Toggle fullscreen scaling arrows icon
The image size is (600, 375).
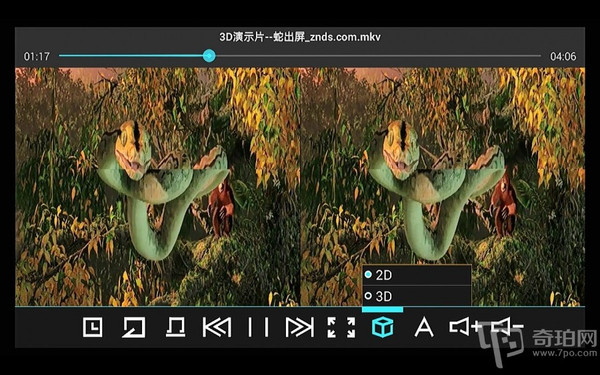click(341, 328)
